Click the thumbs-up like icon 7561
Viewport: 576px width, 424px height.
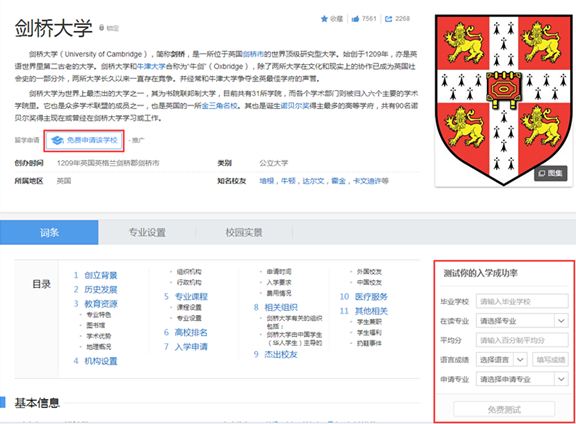[x=355, y=19]
